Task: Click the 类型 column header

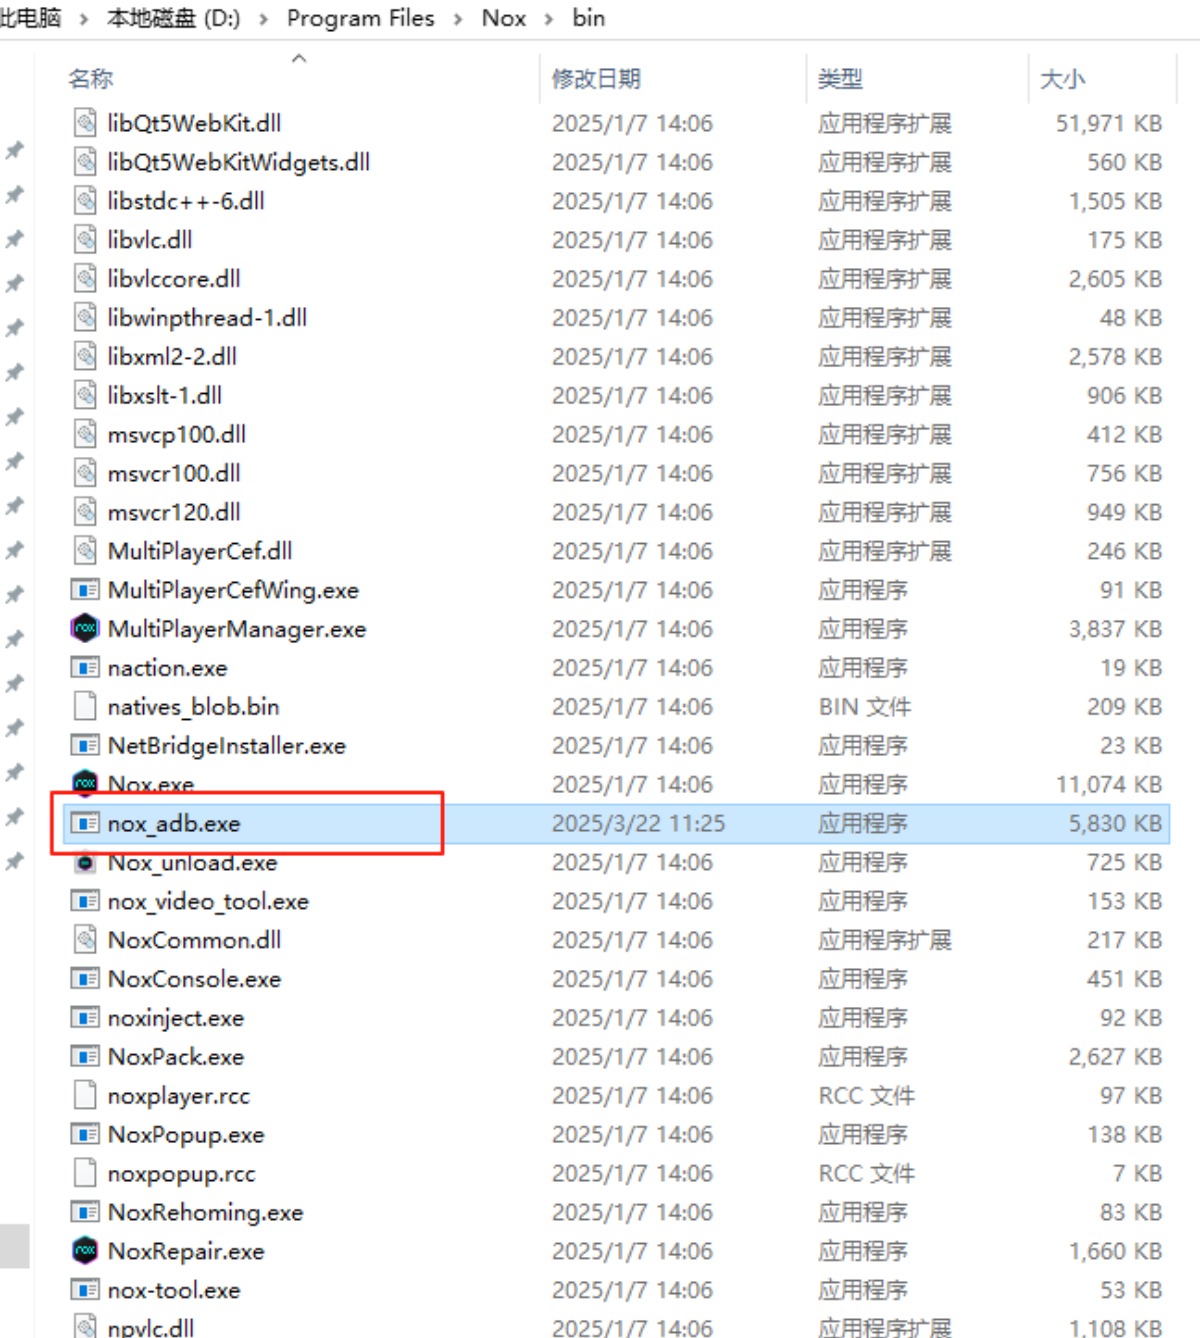Action: click(x=841, y=79)
